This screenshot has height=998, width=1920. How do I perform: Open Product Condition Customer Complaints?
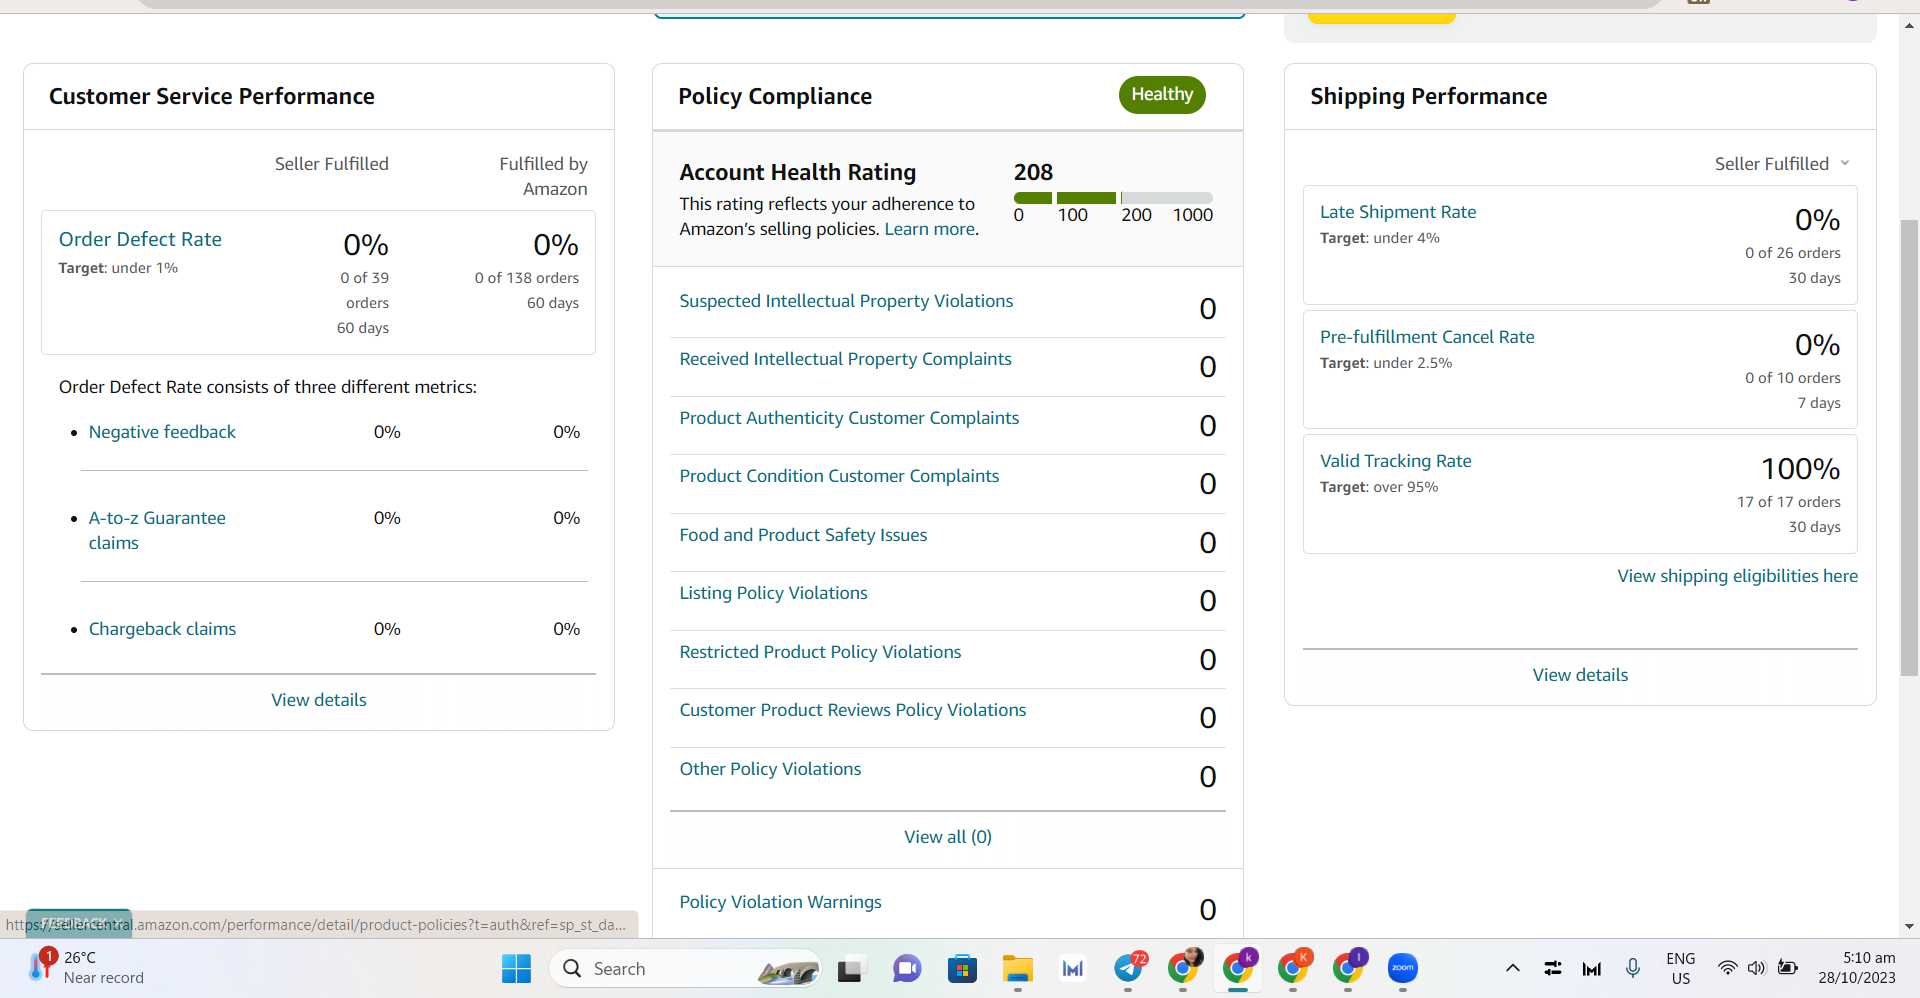839,476
